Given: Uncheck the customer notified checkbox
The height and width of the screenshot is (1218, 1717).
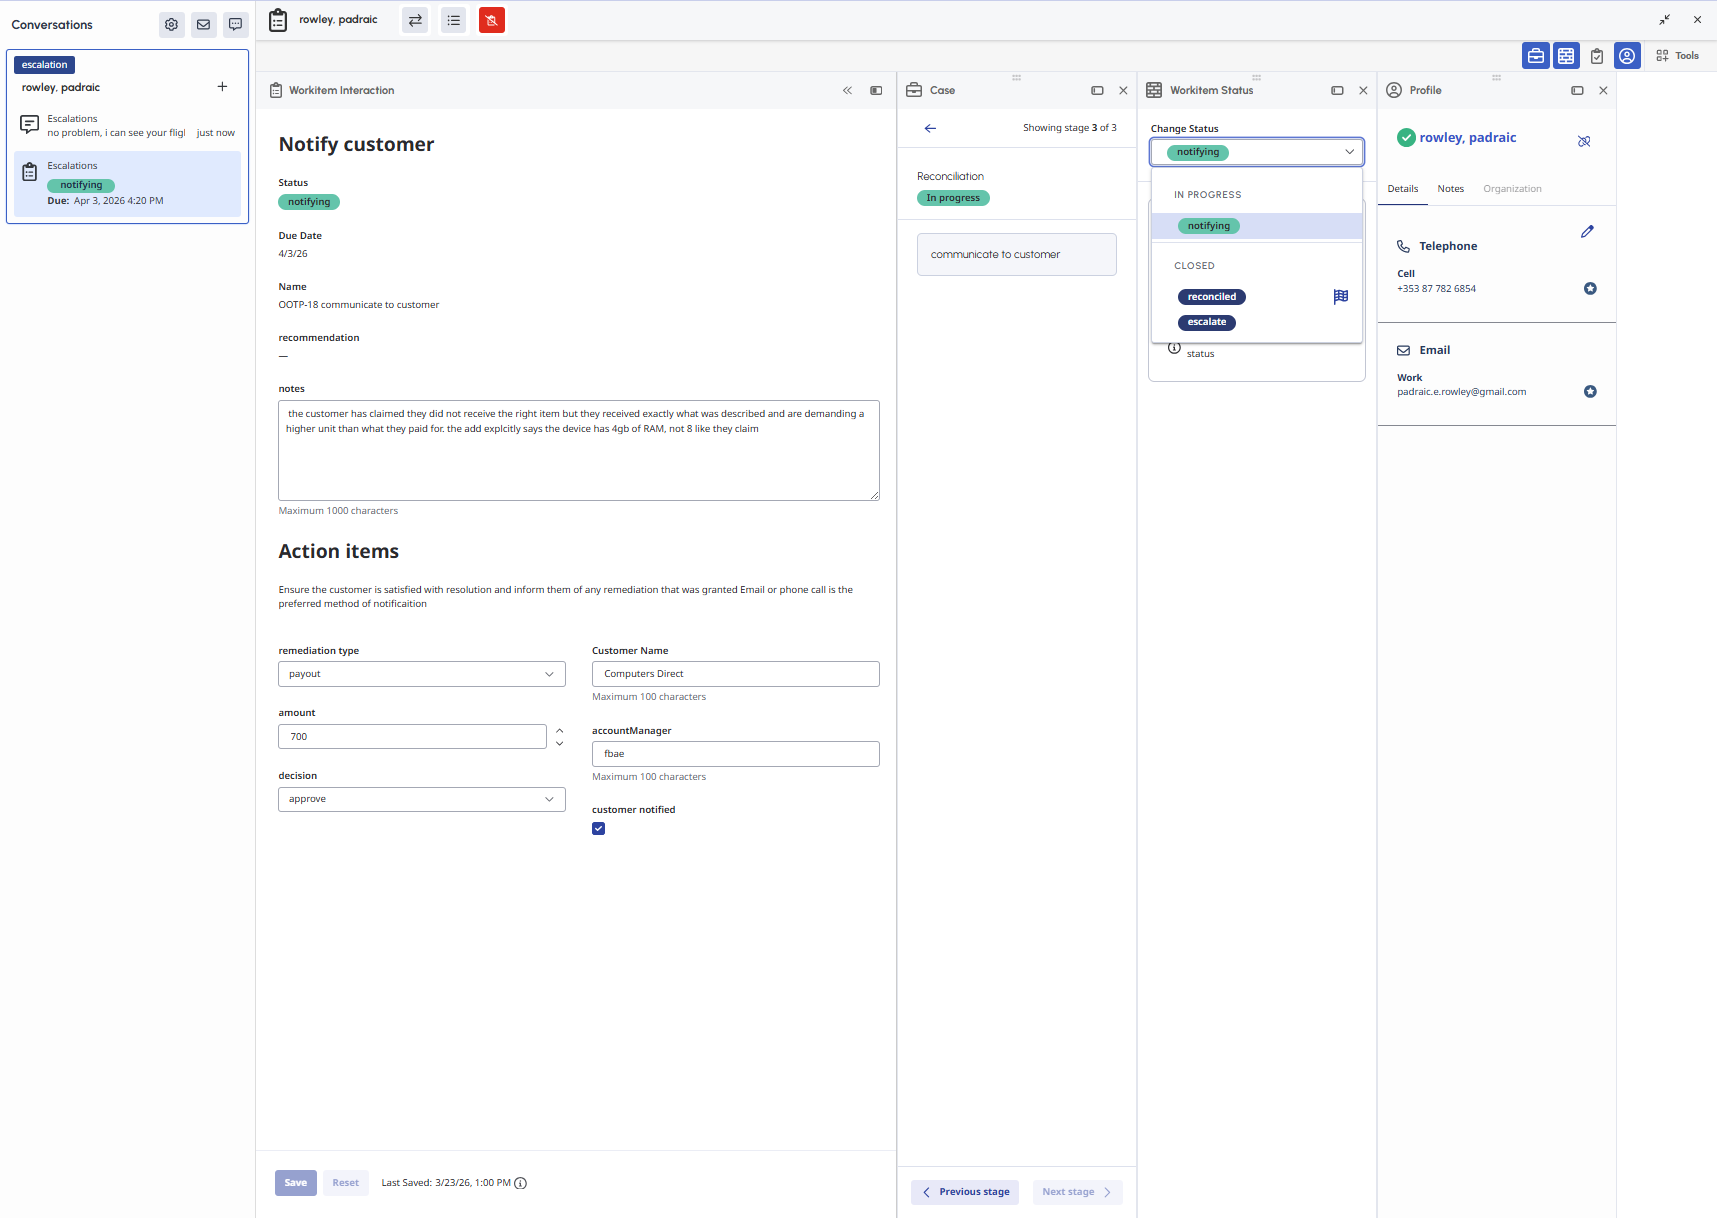Looking at the screenshot, I should tap(598, 829).
